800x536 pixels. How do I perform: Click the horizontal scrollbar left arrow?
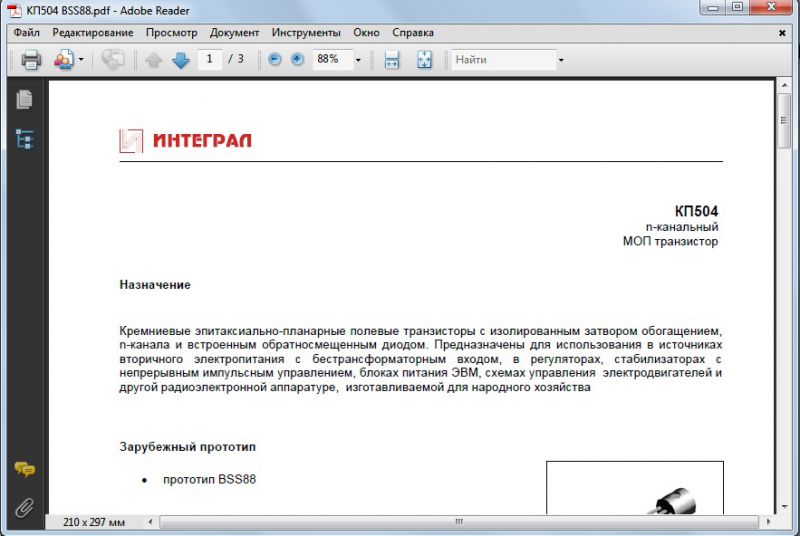151,522
